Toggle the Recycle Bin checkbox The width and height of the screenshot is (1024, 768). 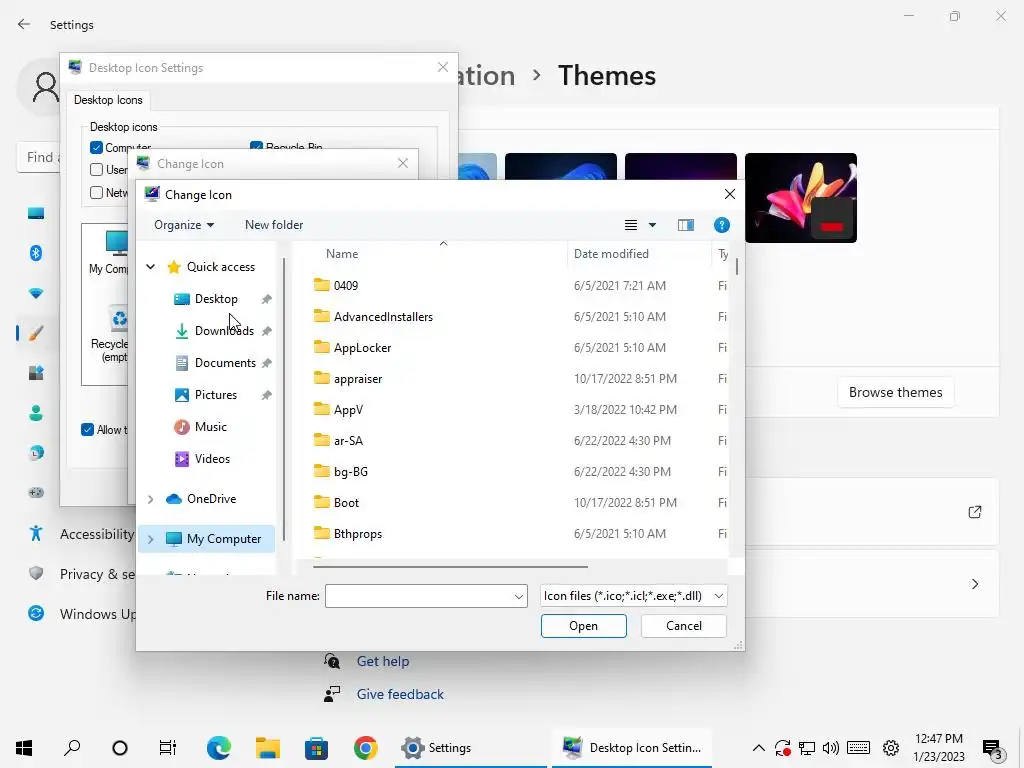pyautogui.click(x=257, y=146)
